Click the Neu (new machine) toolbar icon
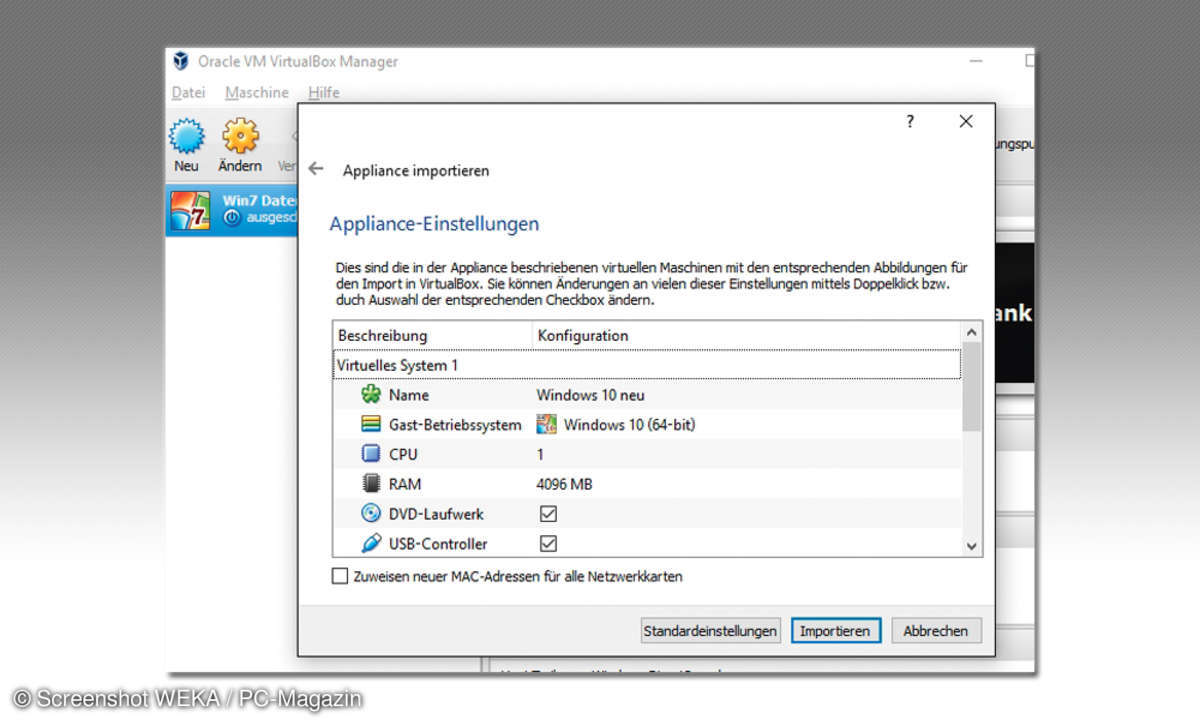Image resolution: width=1200 pixels, height=720 pixels. coord(186,136)
